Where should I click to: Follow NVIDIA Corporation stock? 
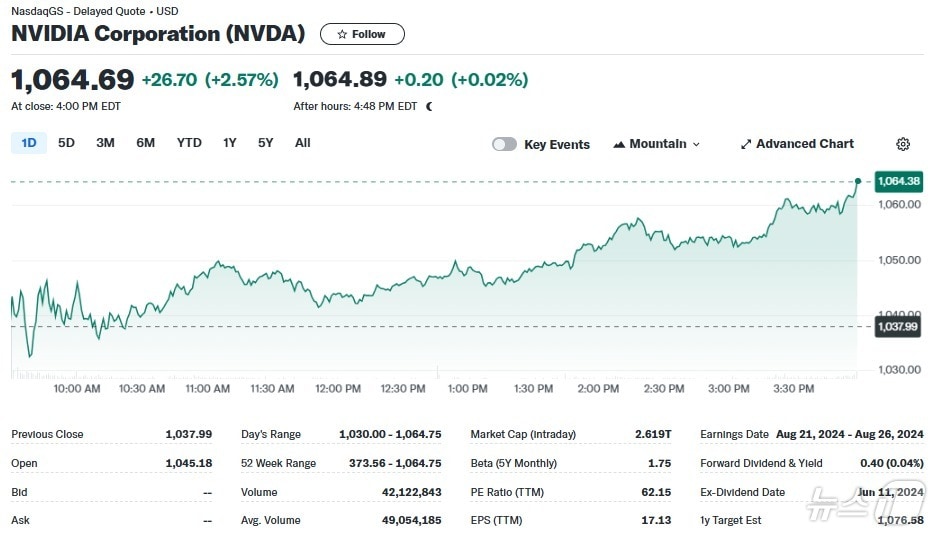(362, 34)
